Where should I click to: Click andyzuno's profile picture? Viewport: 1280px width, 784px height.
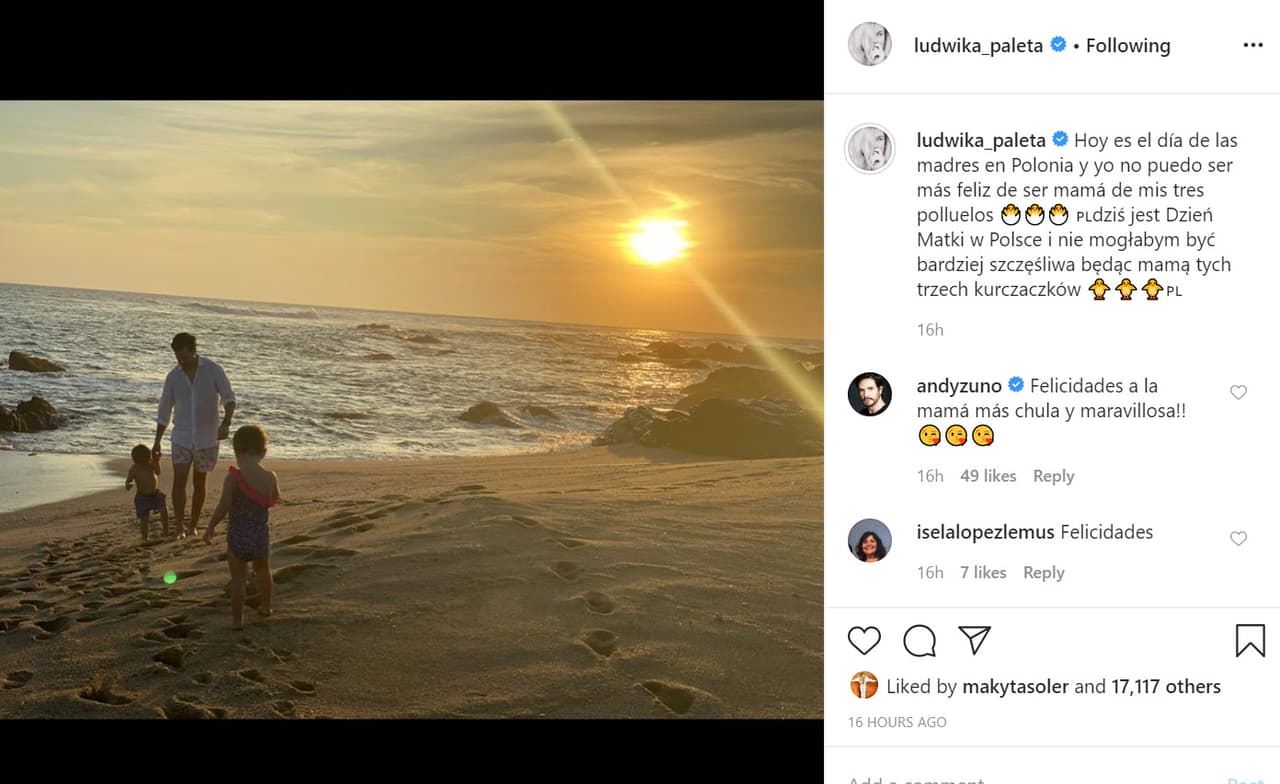point(869,390)
